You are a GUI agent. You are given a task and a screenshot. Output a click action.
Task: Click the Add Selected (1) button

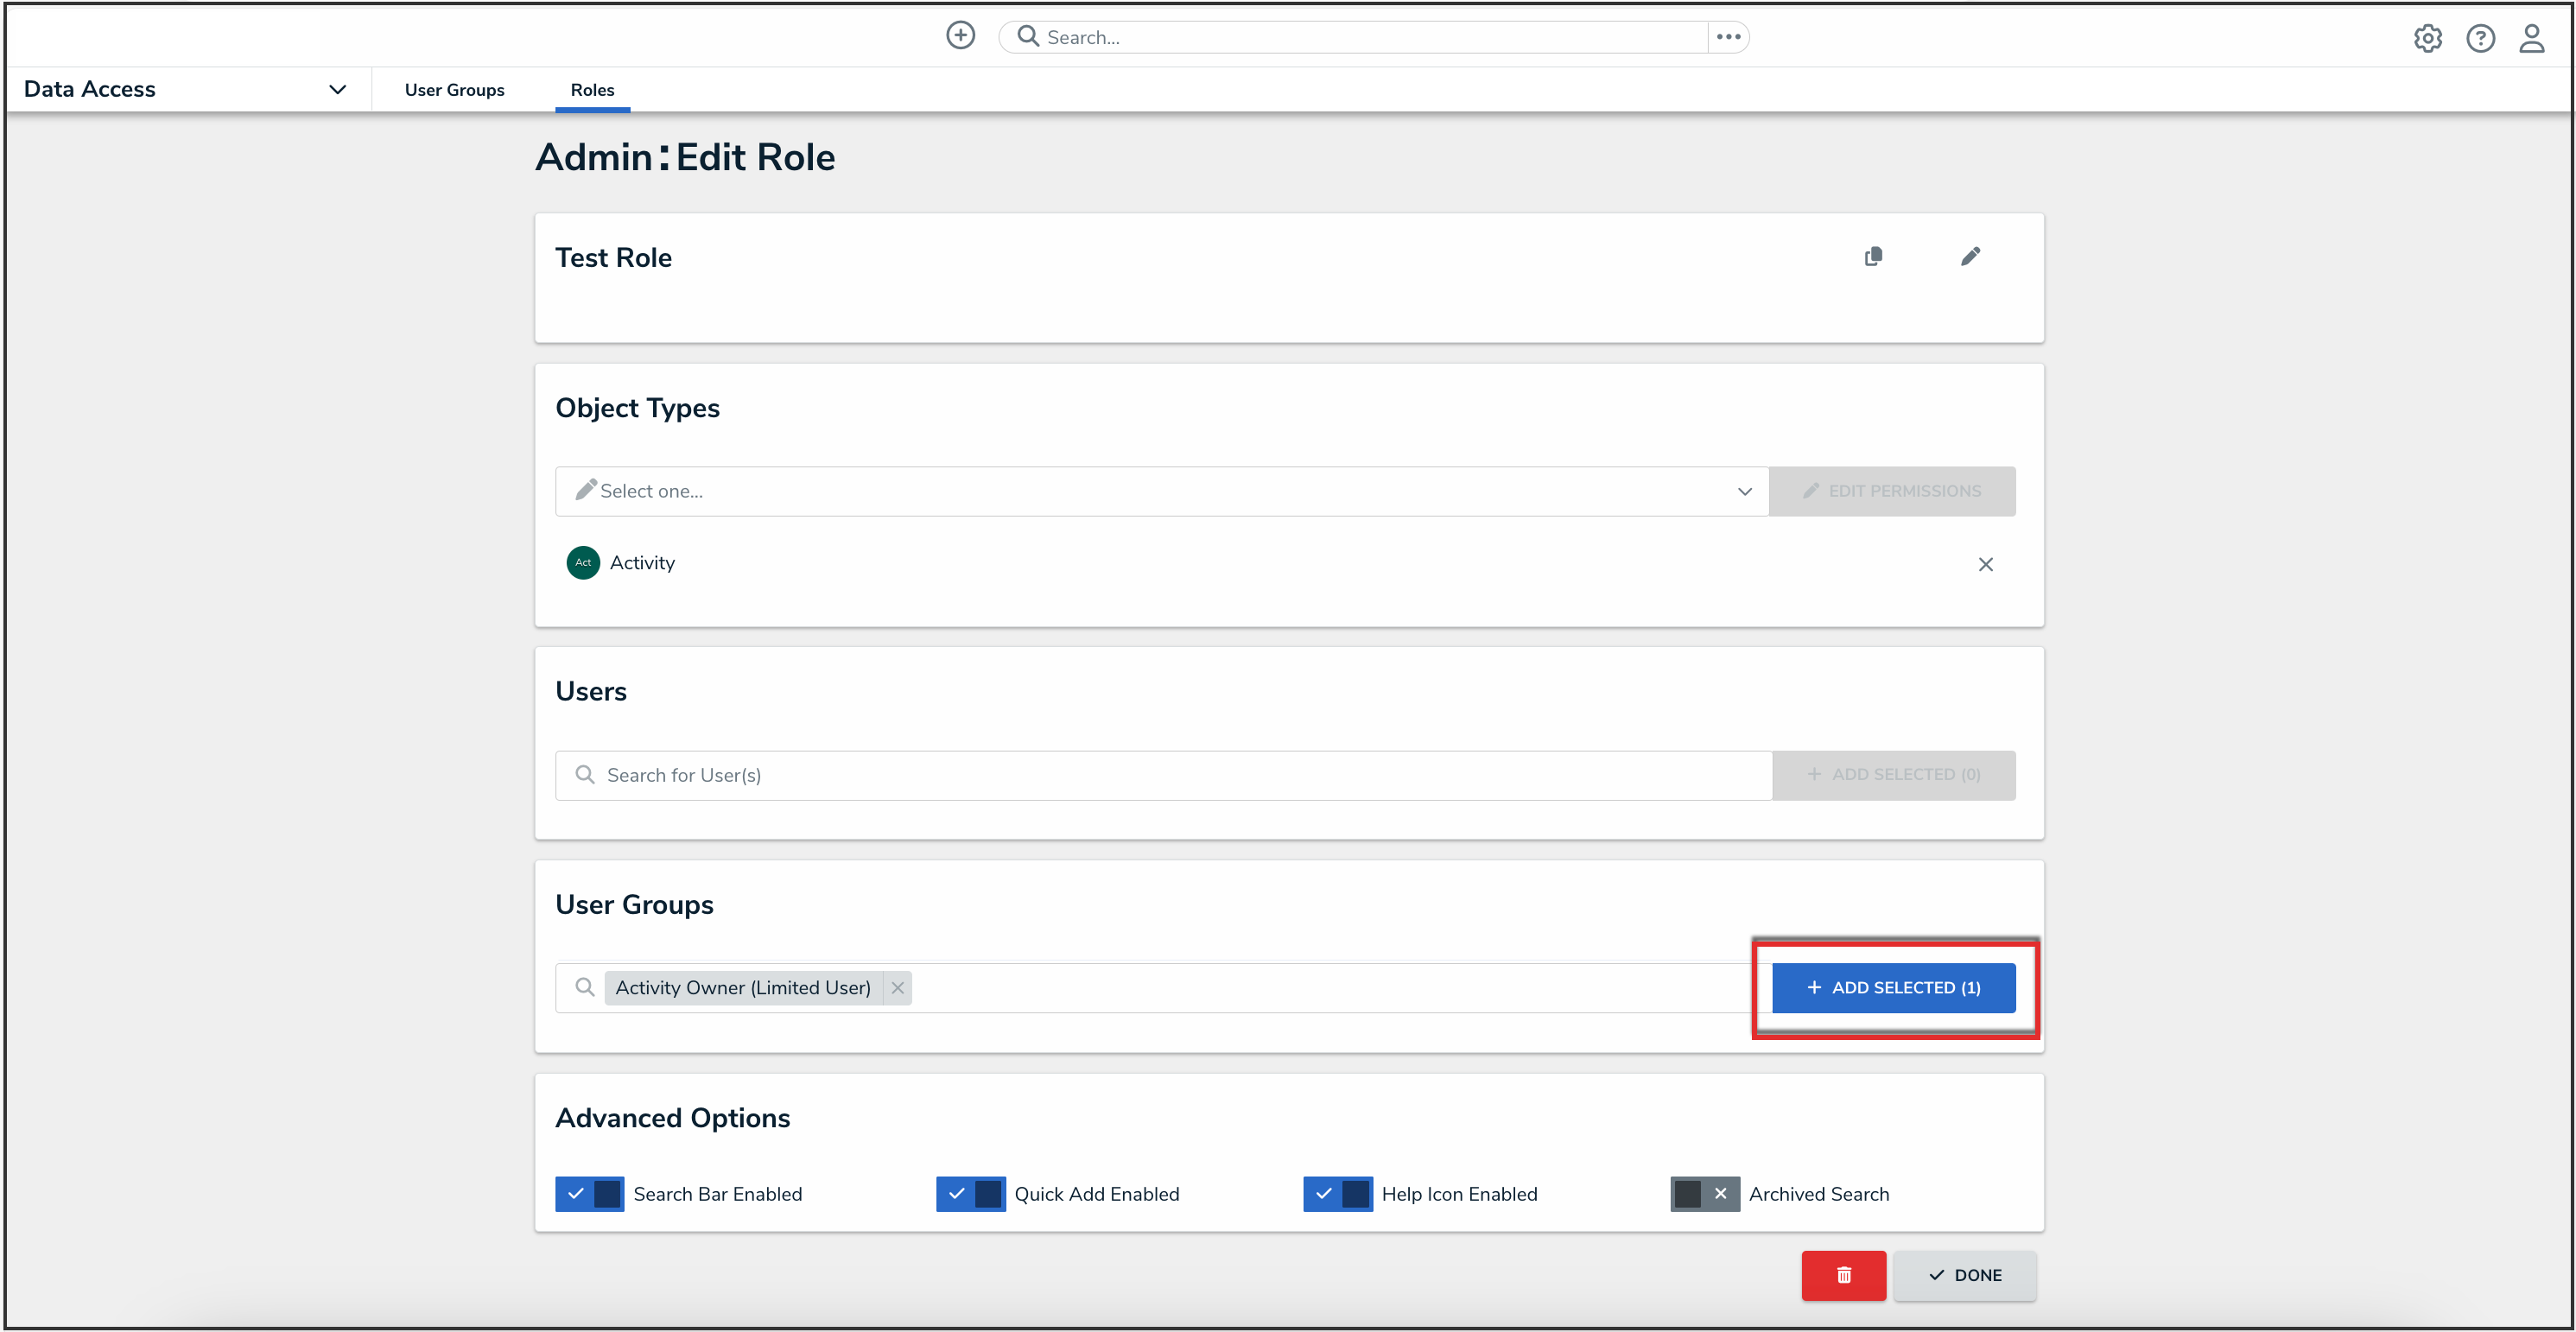pos(1893,988)
